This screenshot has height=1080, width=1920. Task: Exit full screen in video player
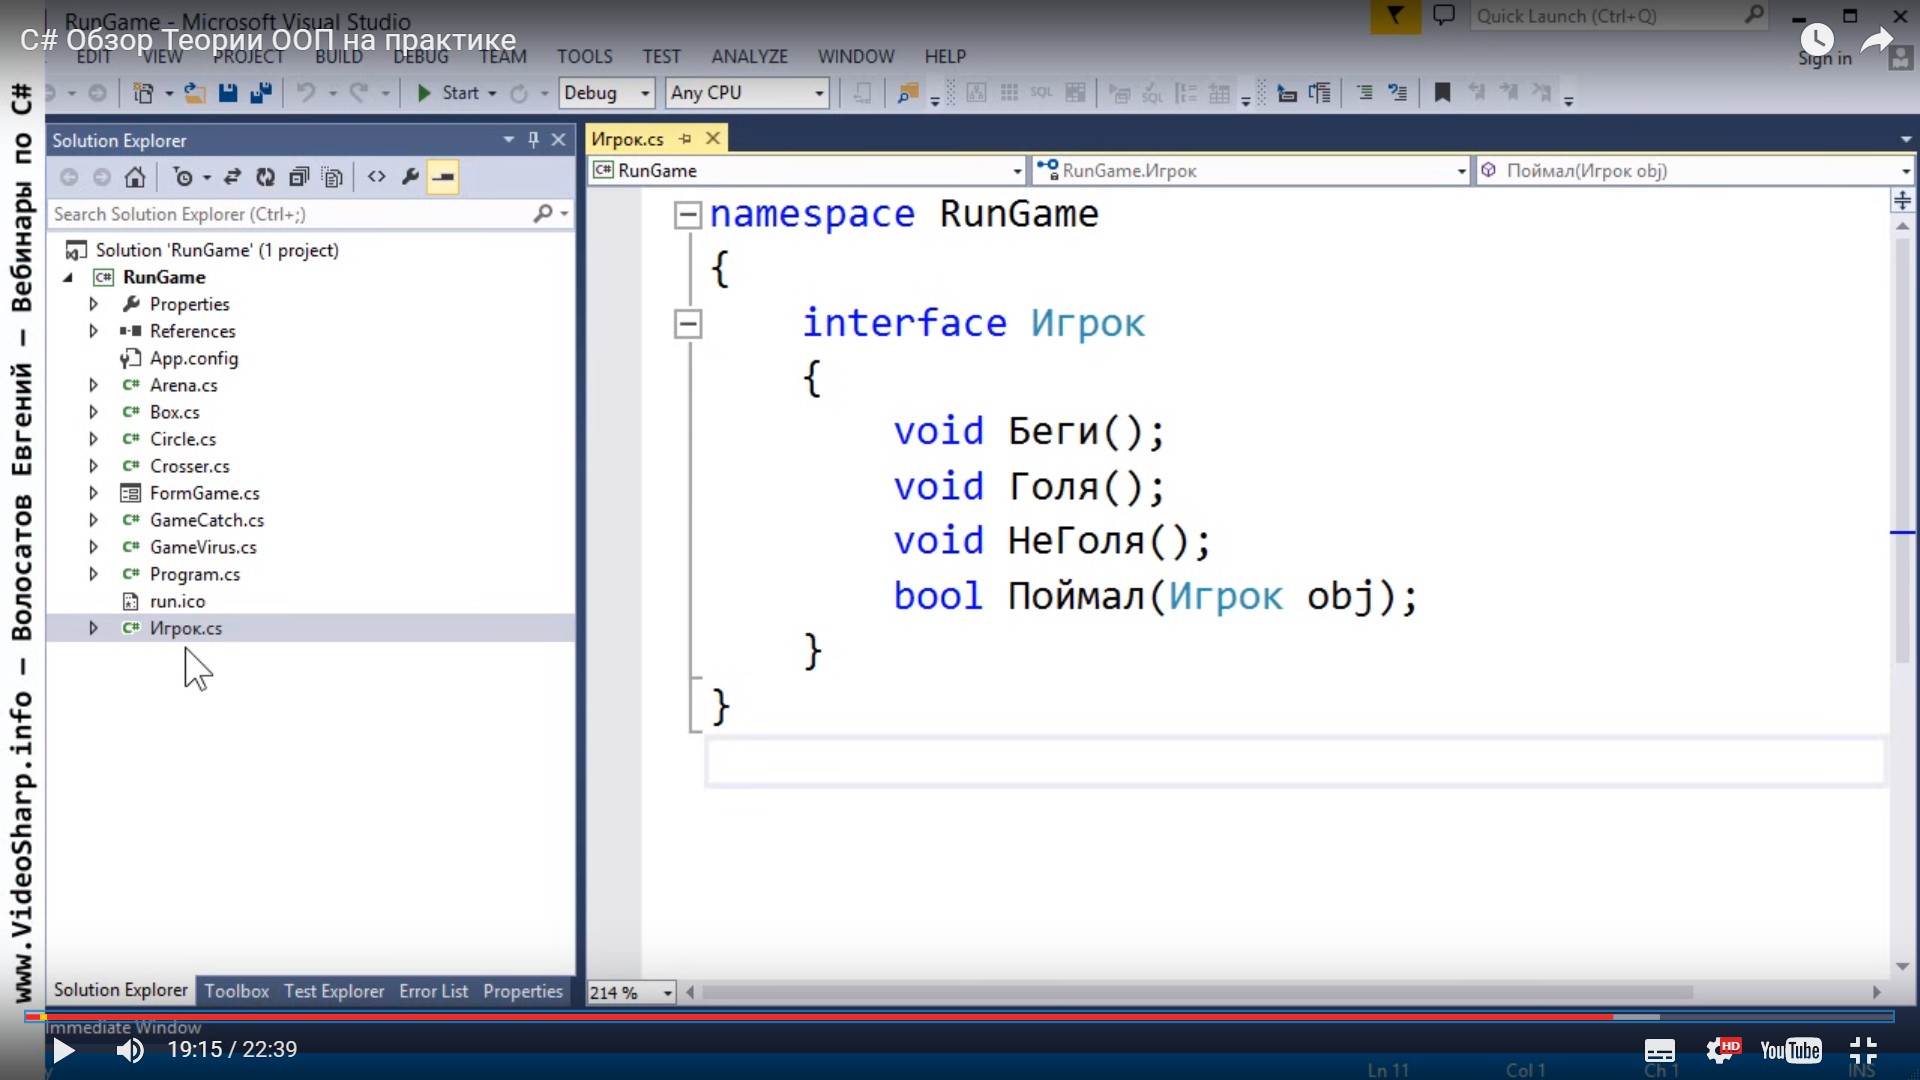coord(1863,1050)
